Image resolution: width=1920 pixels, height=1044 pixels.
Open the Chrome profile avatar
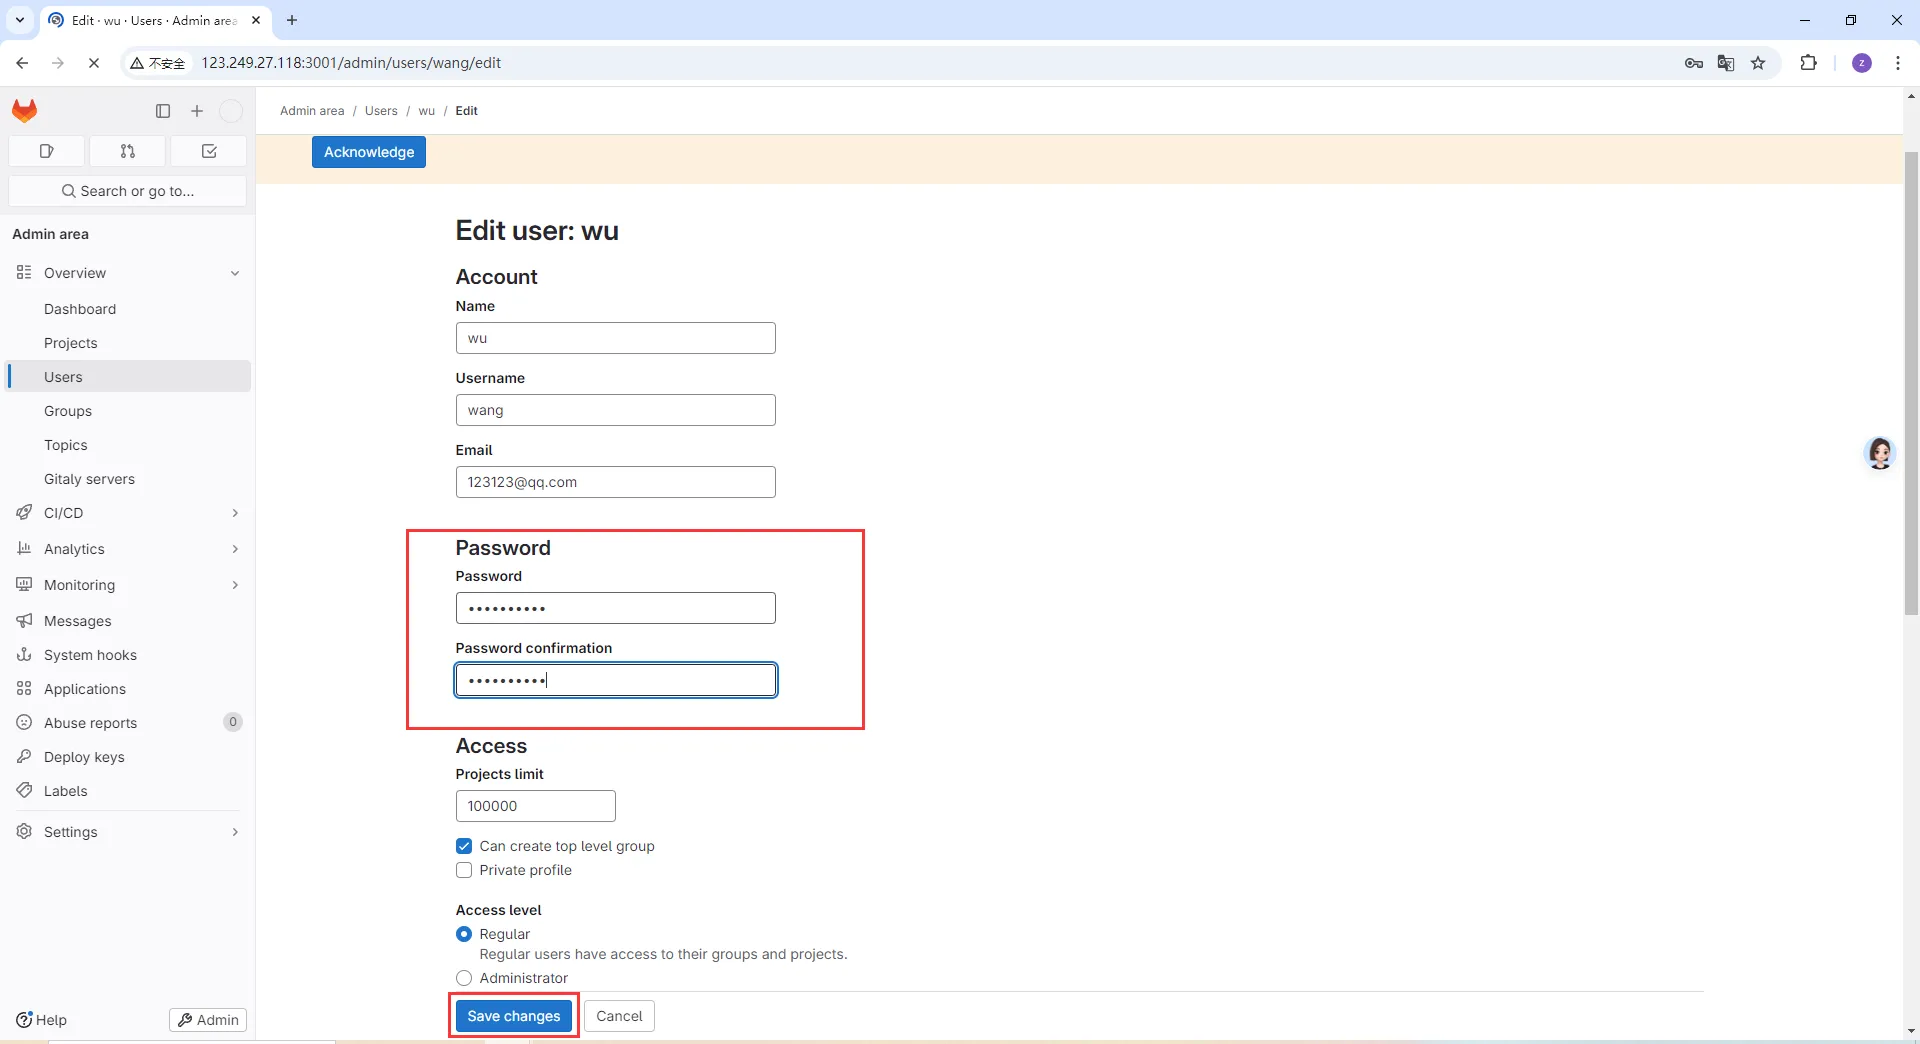(1862, 63)
